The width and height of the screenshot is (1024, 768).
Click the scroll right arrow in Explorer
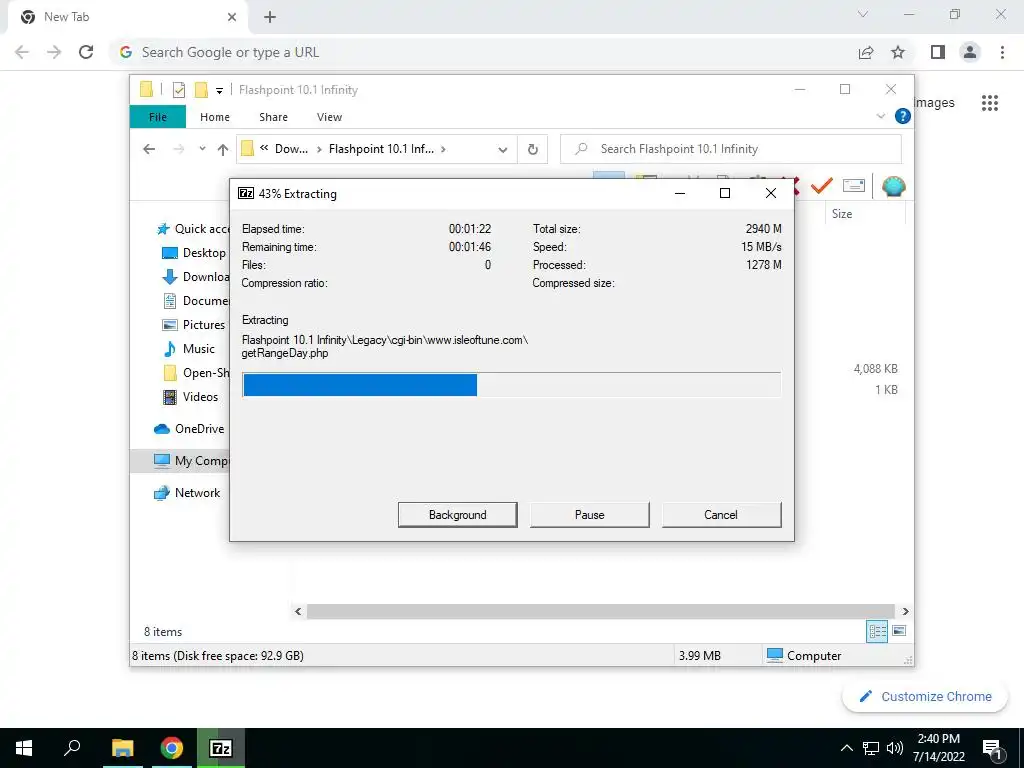905,611
